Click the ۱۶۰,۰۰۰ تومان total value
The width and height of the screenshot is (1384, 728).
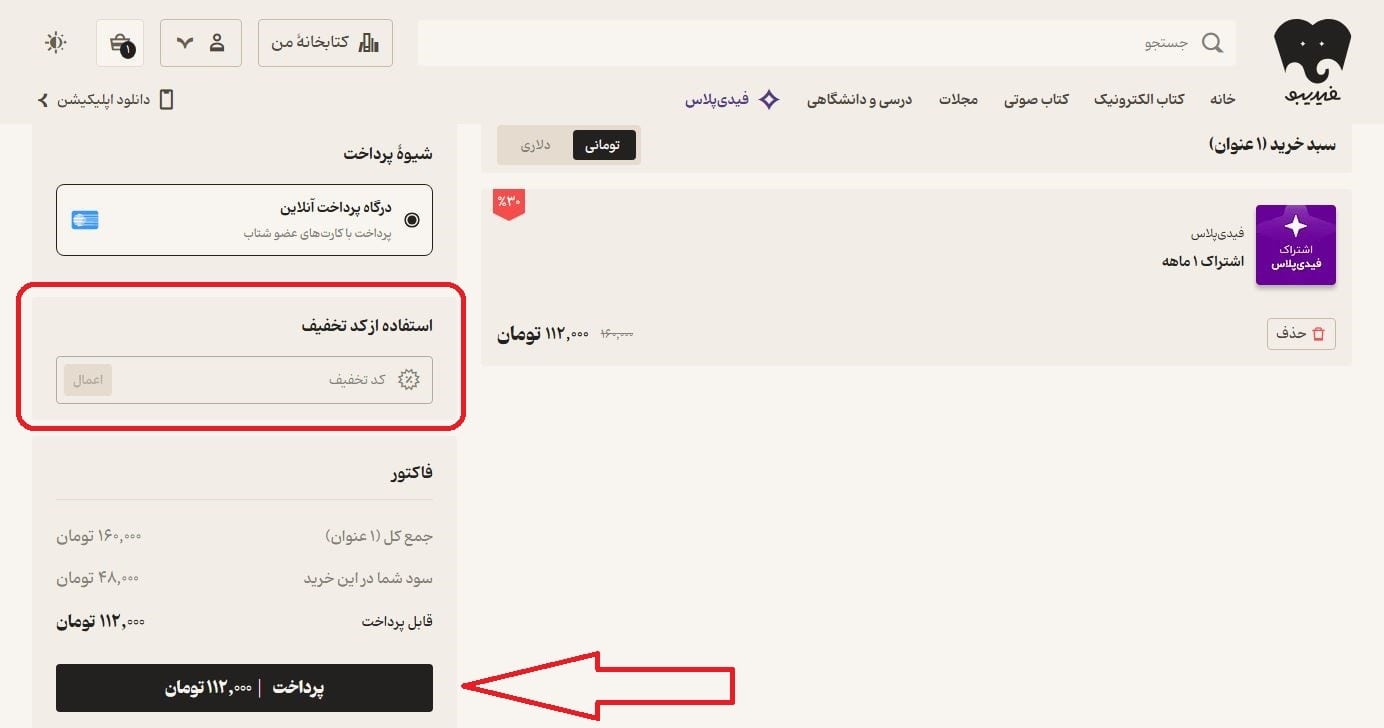[x=98, y=536]
